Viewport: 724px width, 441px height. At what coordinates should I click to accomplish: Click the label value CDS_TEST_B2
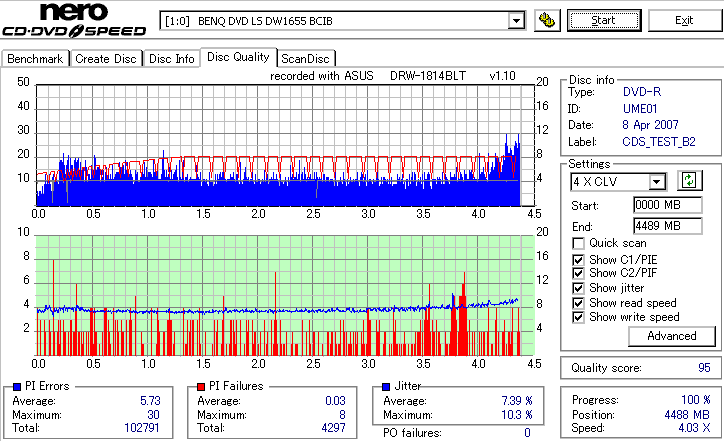[x=659, y=142]
